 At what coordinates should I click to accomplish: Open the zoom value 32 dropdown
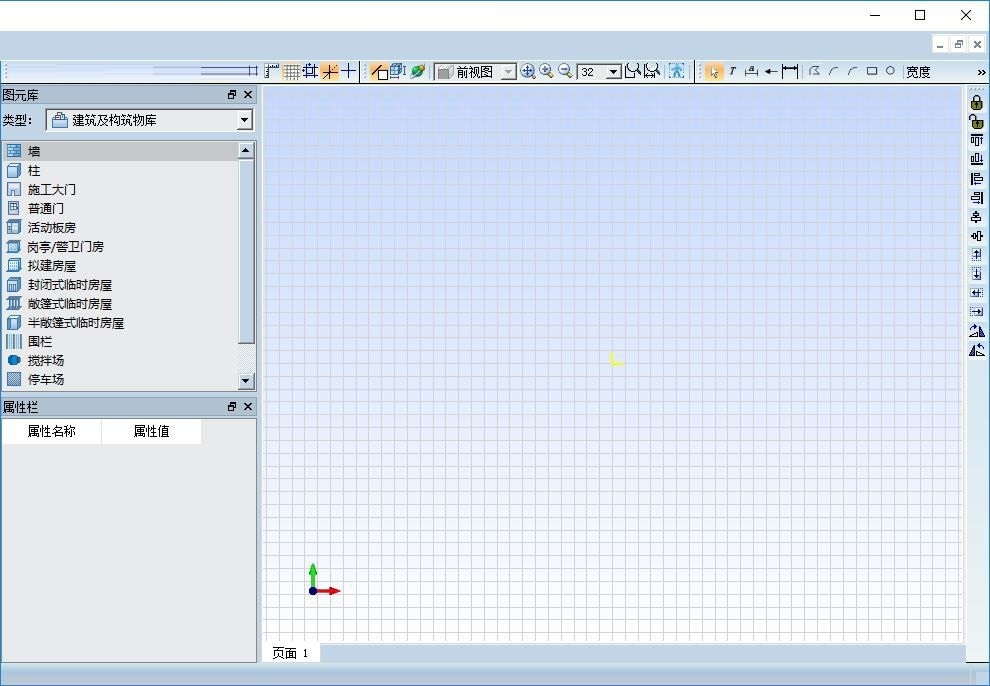[599, 72]
